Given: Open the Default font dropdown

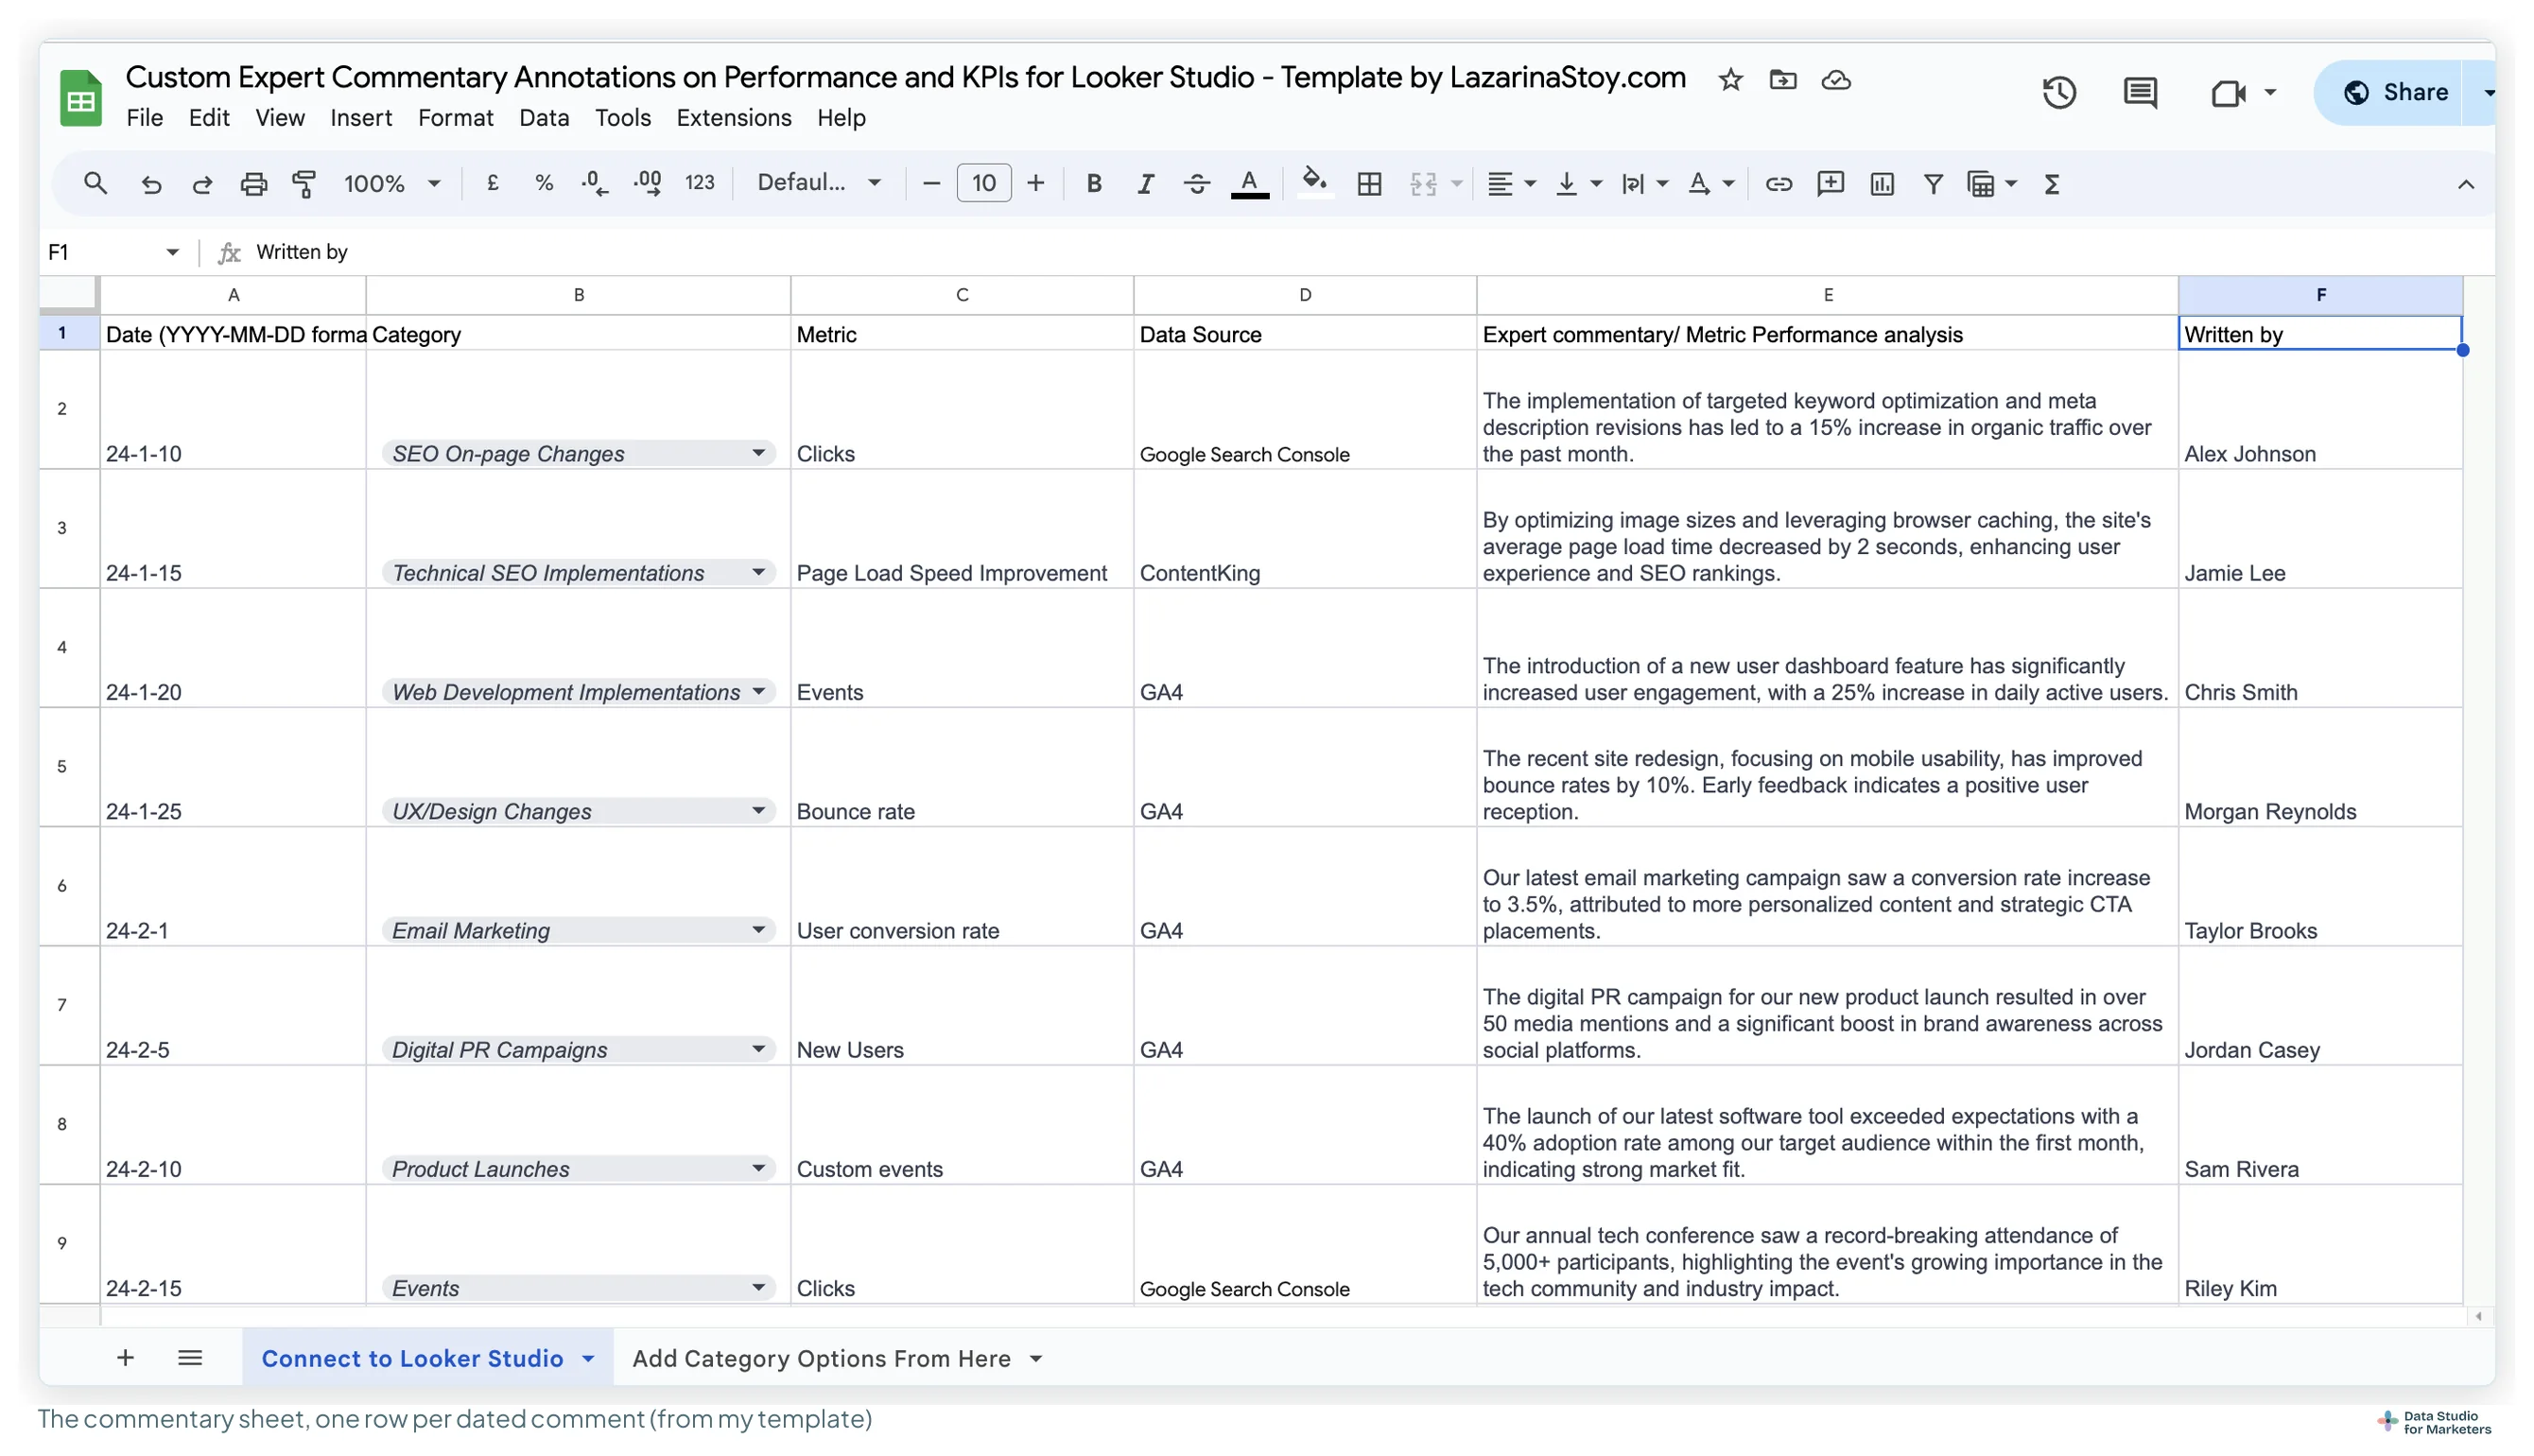Looking at the screenshot, I should 819,183.
